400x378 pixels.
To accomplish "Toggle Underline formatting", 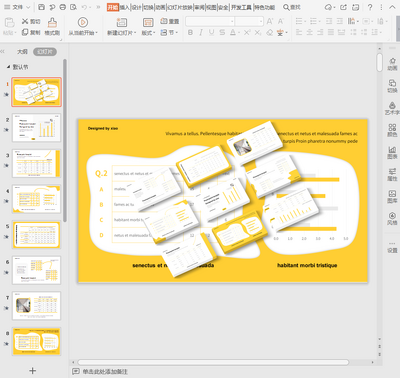I will [x=211, y=32].
